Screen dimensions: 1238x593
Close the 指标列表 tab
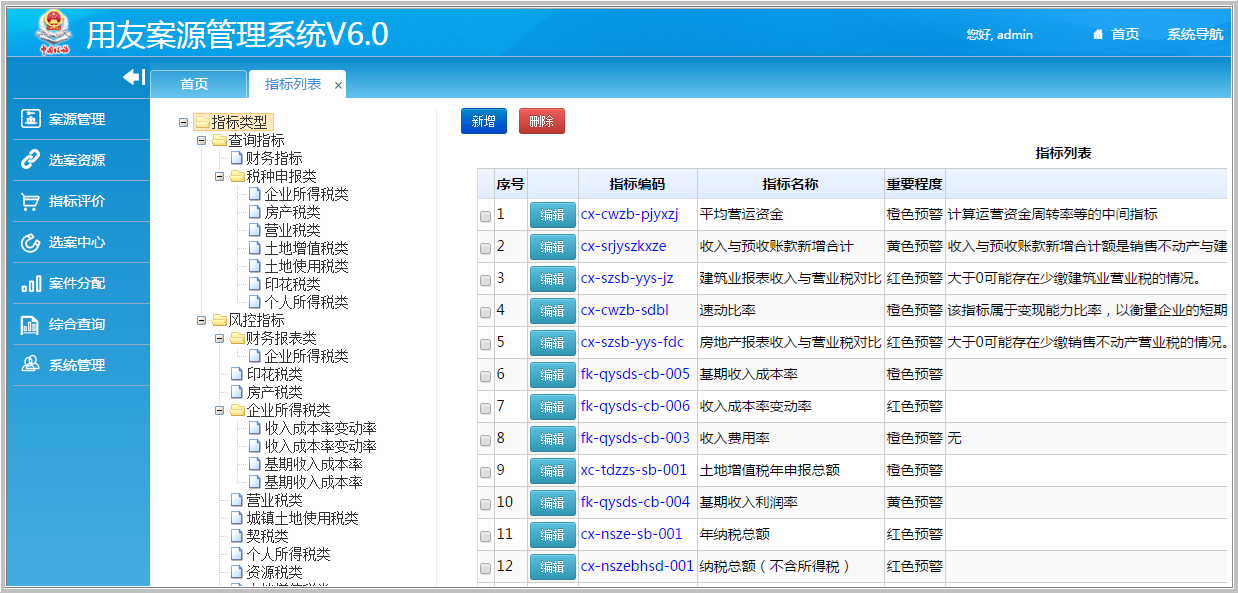tap(338, 86)
